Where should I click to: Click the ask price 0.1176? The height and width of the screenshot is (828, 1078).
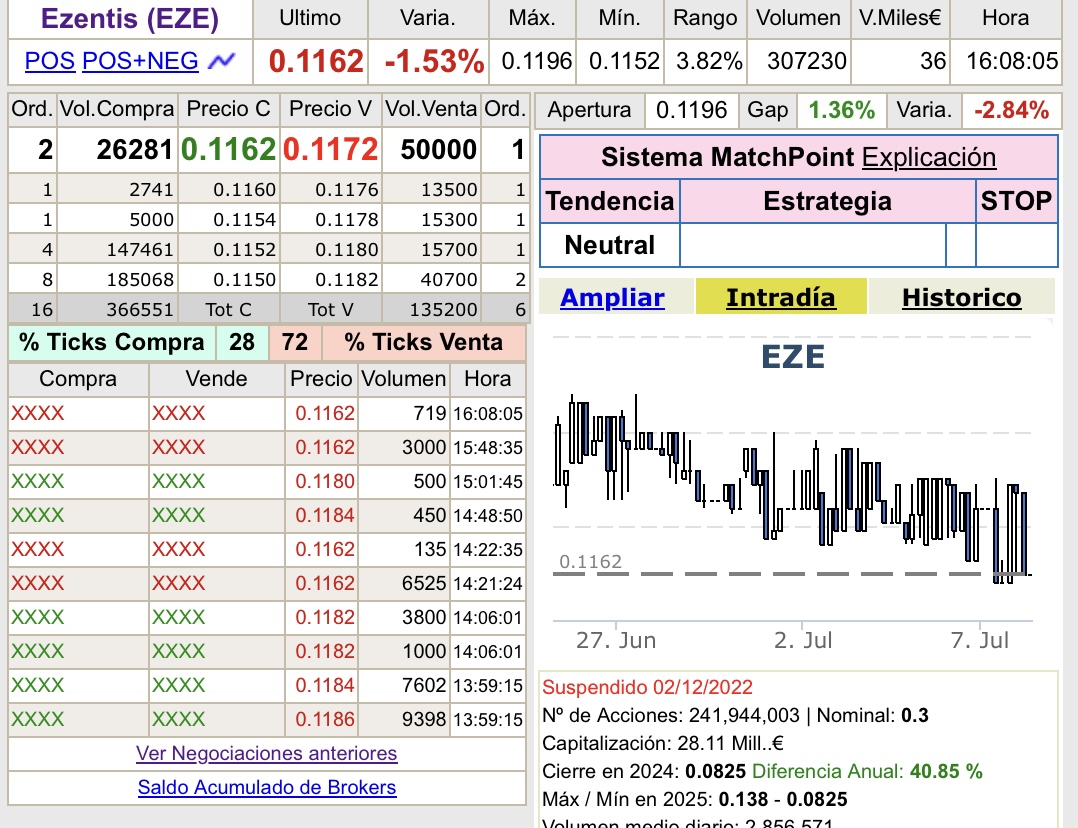(346, 190)
